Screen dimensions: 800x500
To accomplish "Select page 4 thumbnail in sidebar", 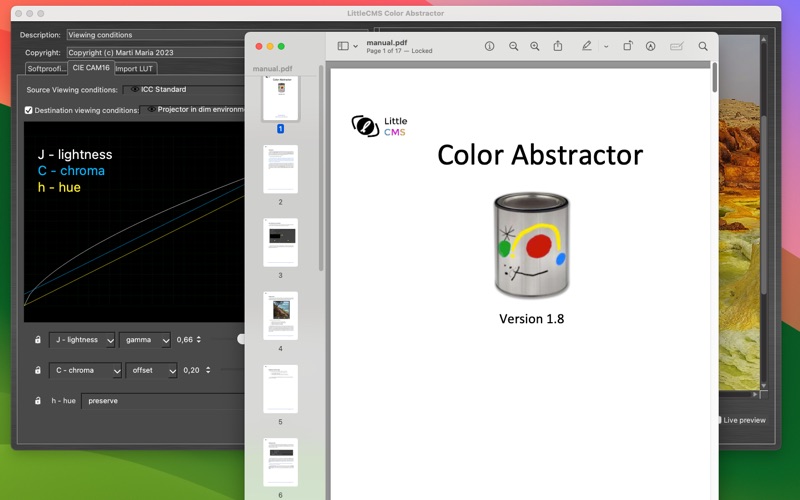I will click(x=281, y=315).
